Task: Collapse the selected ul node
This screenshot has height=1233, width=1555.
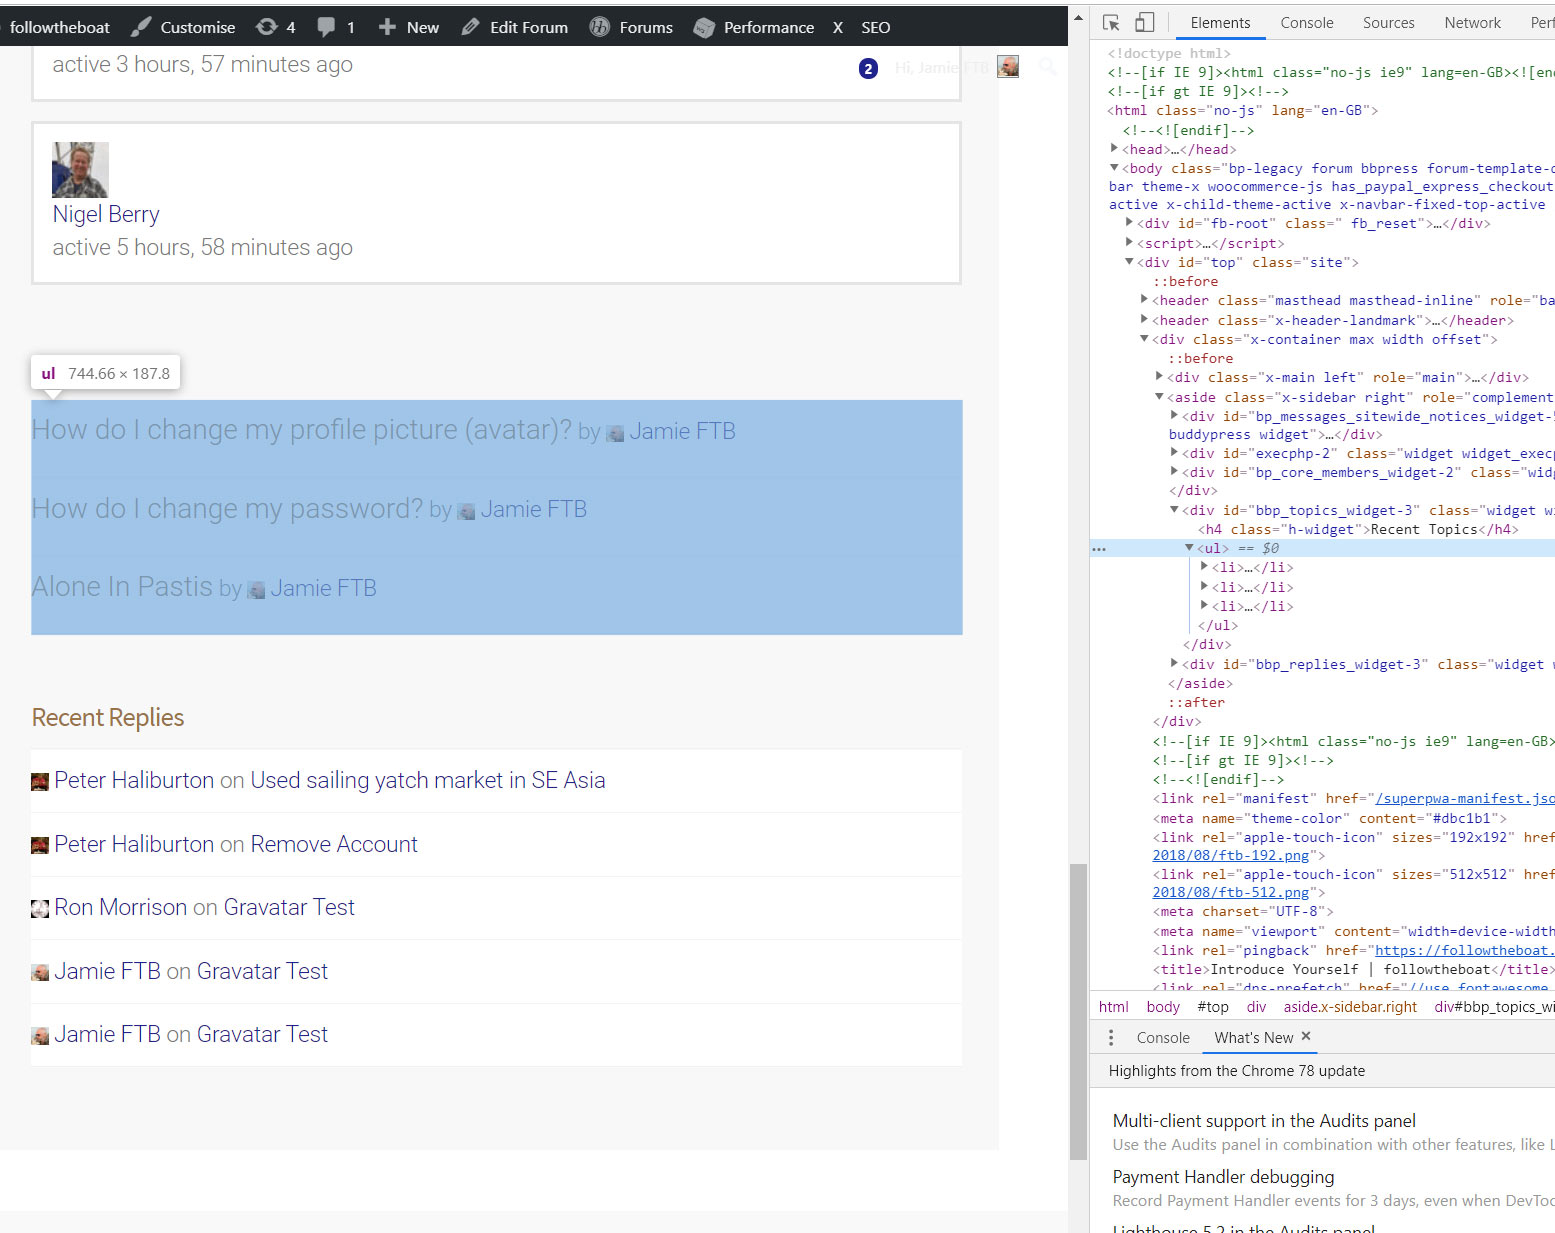Action: 1189,548
